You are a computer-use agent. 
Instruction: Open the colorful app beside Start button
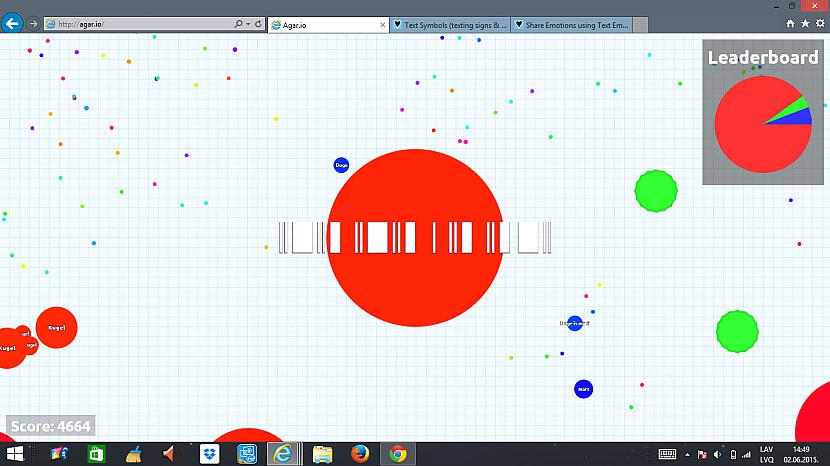[x=59, y=454]
